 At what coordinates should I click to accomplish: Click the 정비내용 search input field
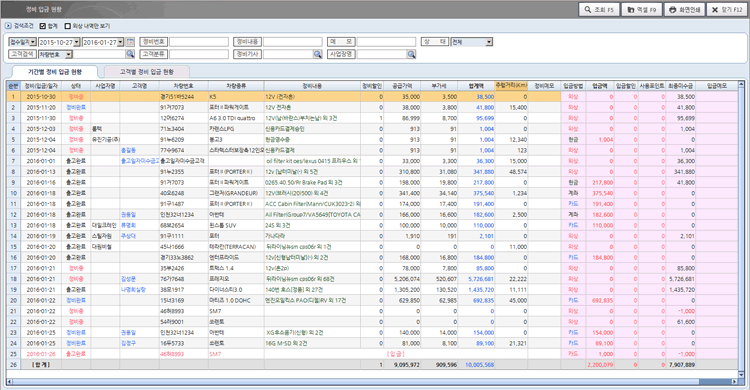pyautogui.click(x=293, y=42)
